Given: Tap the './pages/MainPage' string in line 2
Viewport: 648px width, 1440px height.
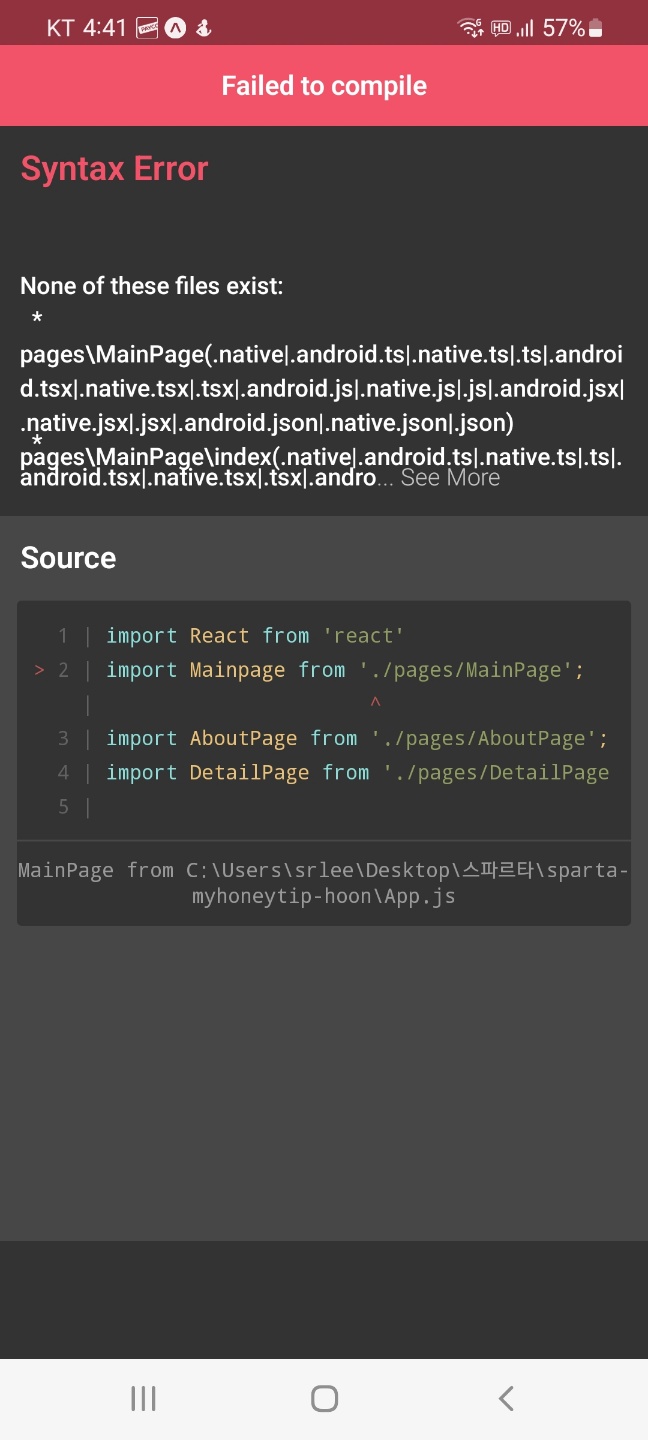Looking at the screenshot, I should pyautogui.click(x=465, y=670).
